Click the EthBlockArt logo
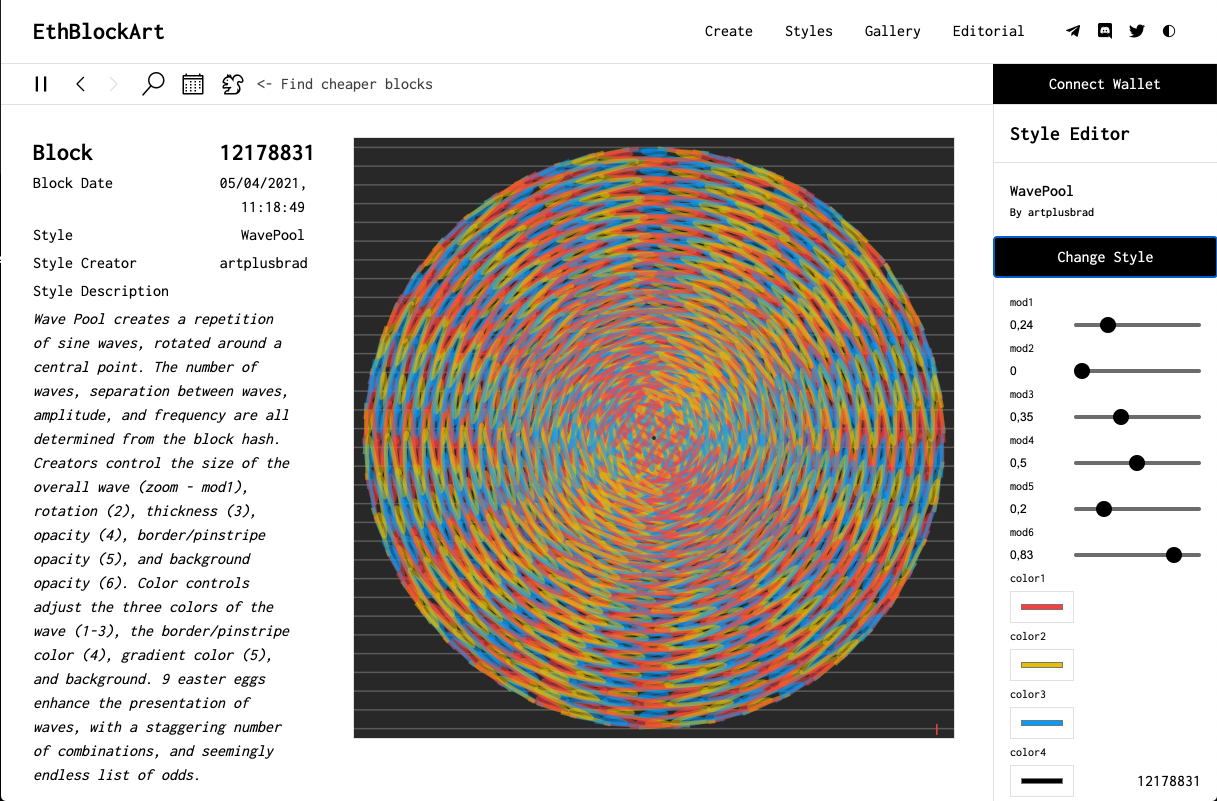The image size is (1217, 801). click(x=99, y=32)
